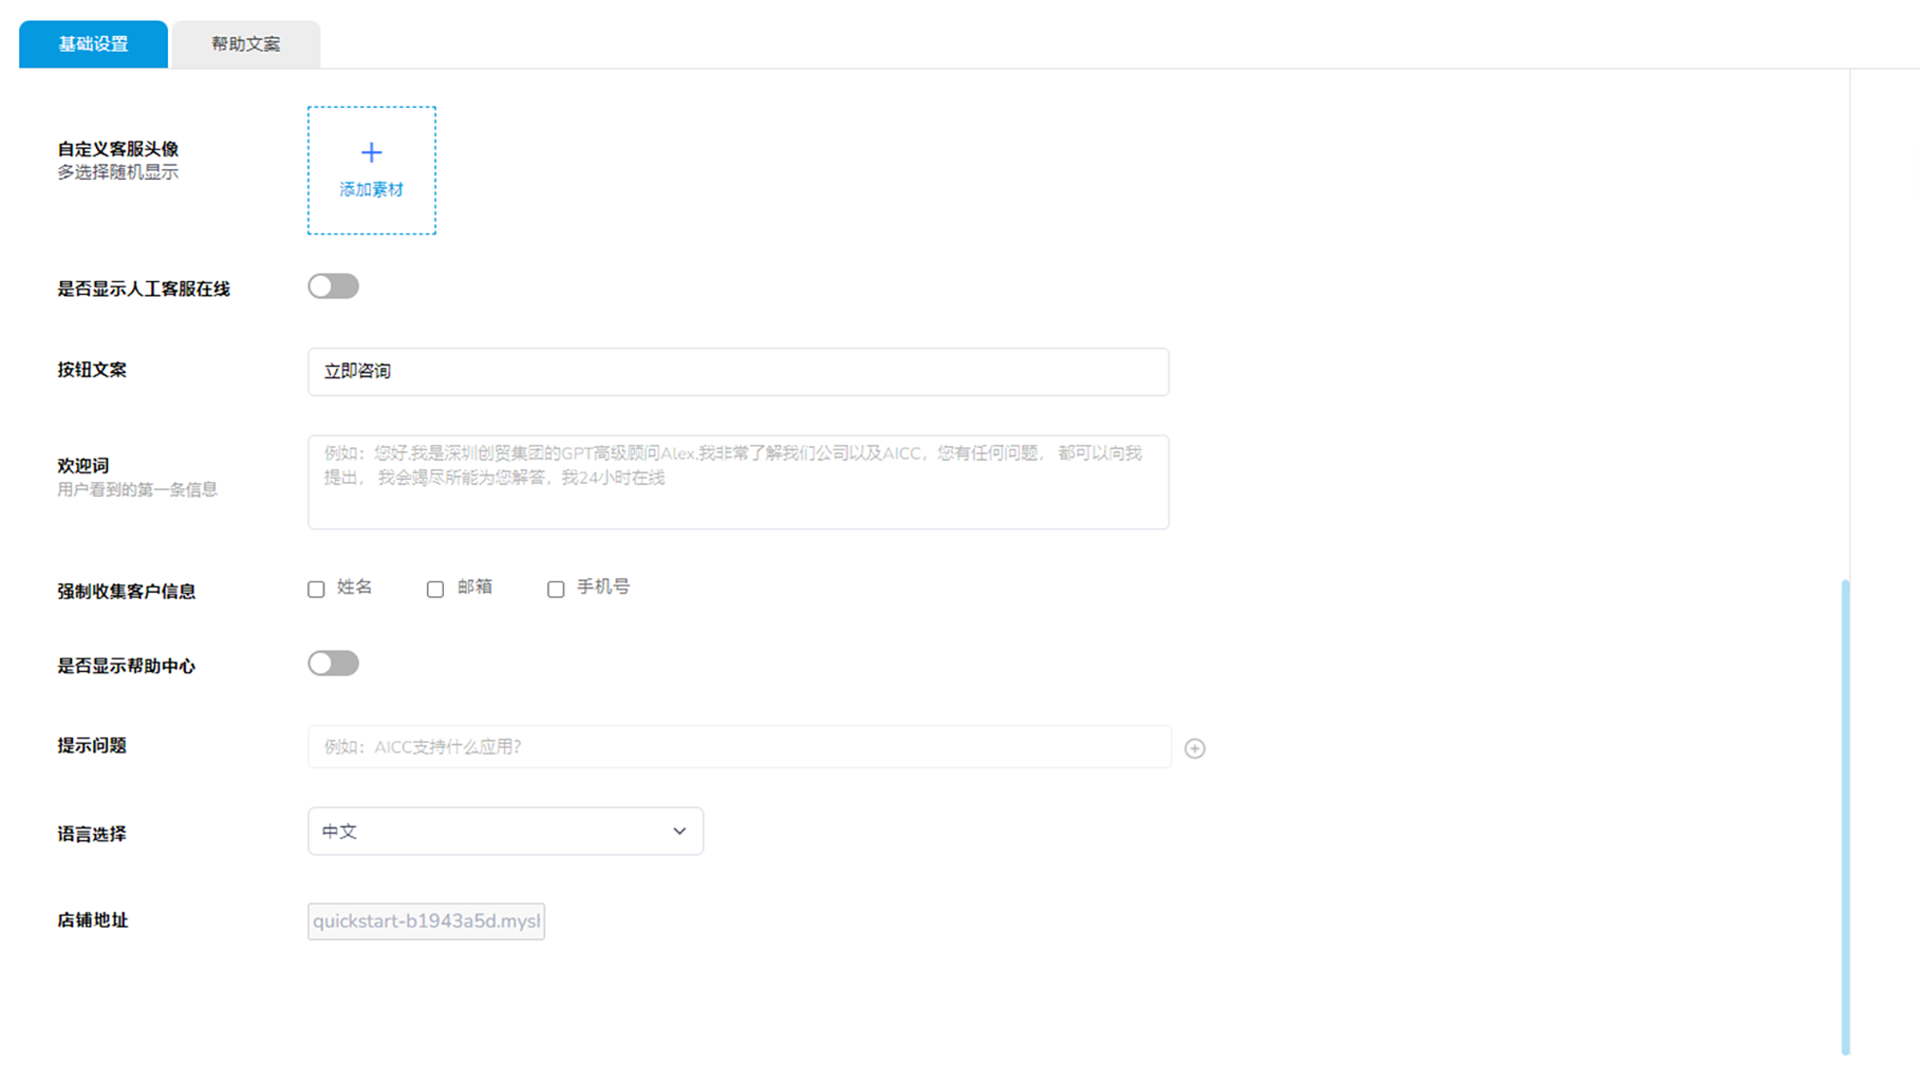Check the 姓名 checkbox

(x=316, y=589)
